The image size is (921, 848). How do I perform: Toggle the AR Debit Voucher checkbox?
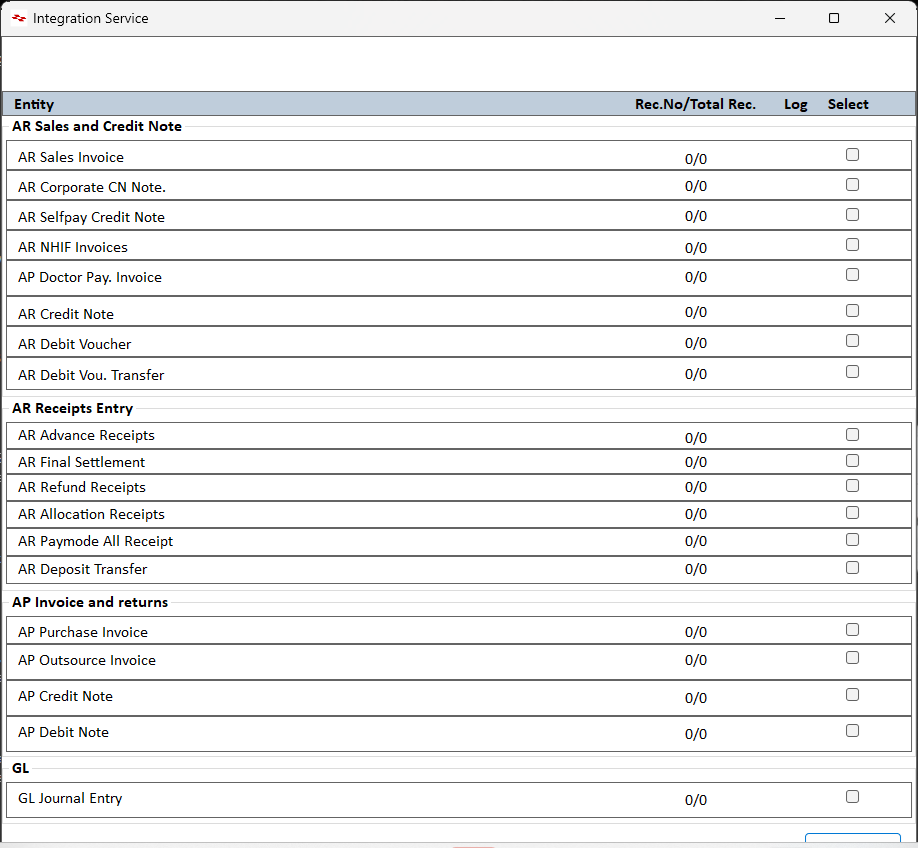(x=852, y=341)
